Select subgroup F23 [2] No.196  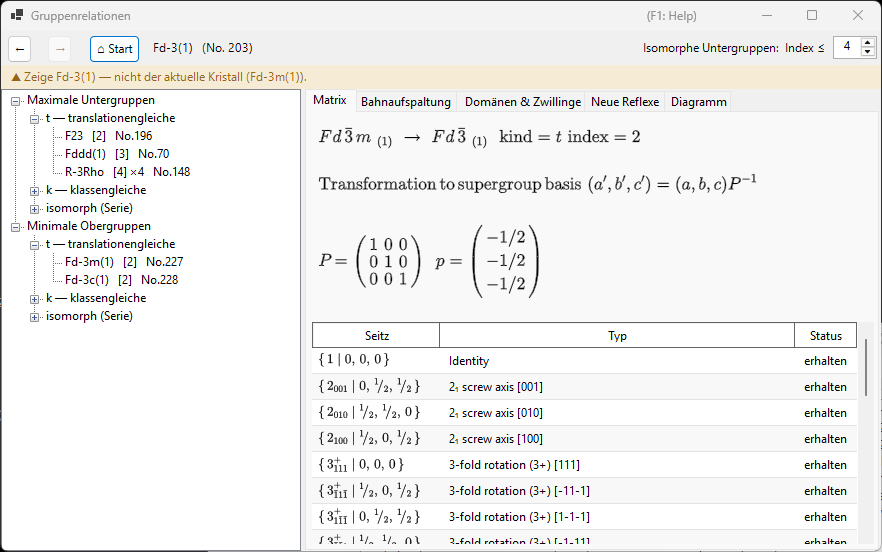(109, 136)
